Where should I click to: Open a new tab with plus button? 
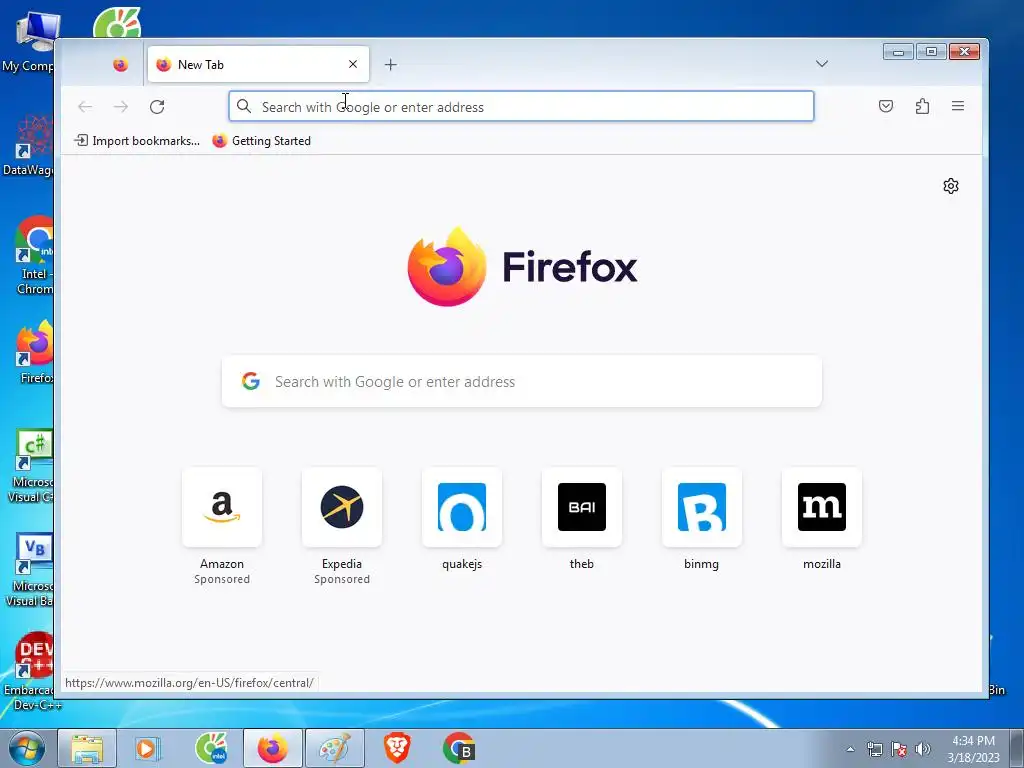pyautogui.click(x=391, y=65)
